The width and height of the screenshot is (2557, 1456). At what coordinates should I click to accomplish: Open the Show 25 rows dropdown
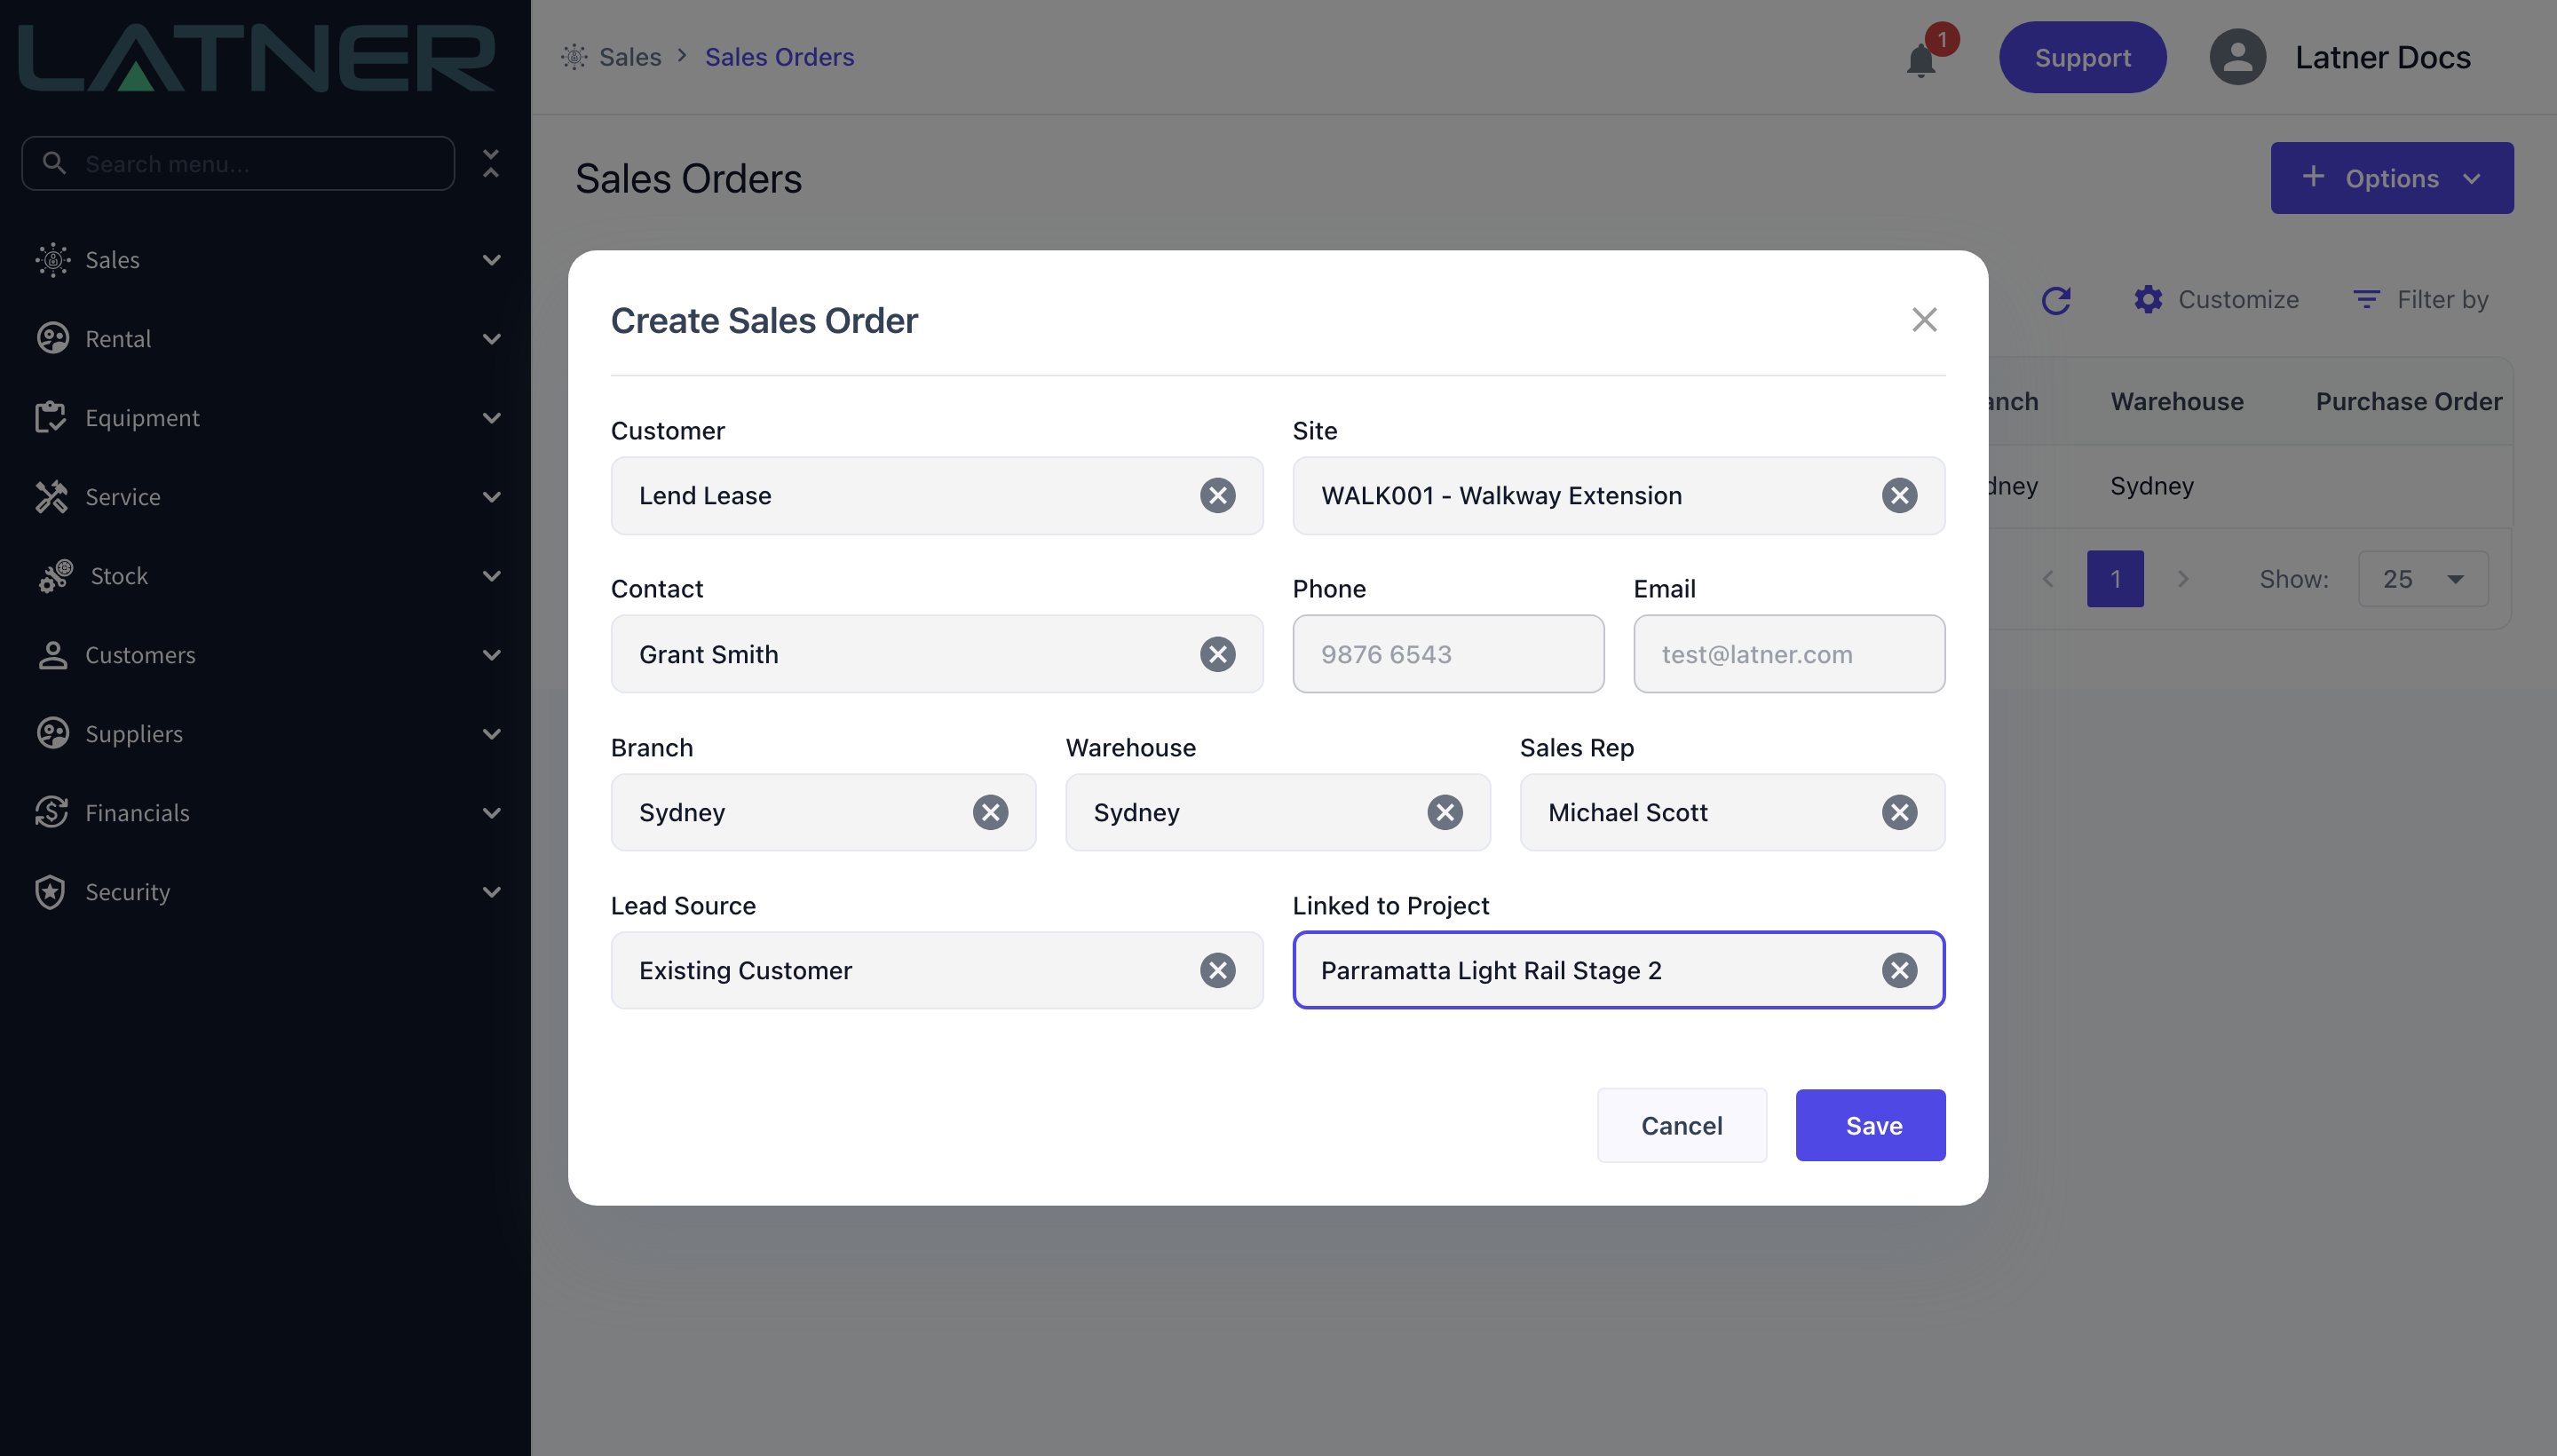pos(2422,579)
